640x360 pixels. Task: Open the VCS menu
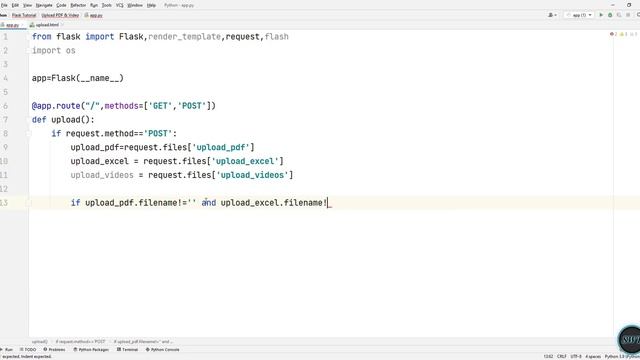[x=120, y=5]
